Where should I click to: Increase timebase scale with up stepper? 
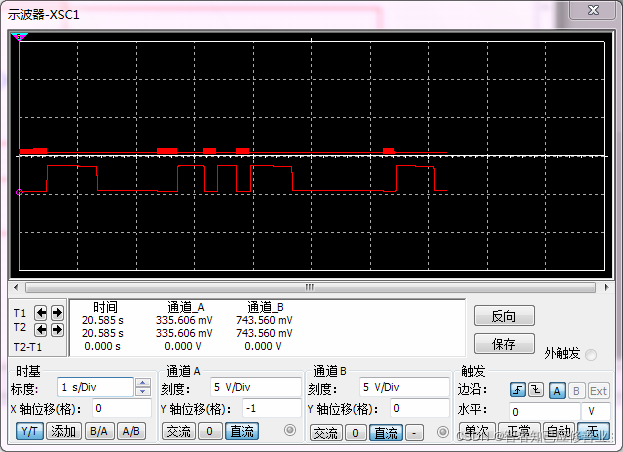click(x=143, y=383)
